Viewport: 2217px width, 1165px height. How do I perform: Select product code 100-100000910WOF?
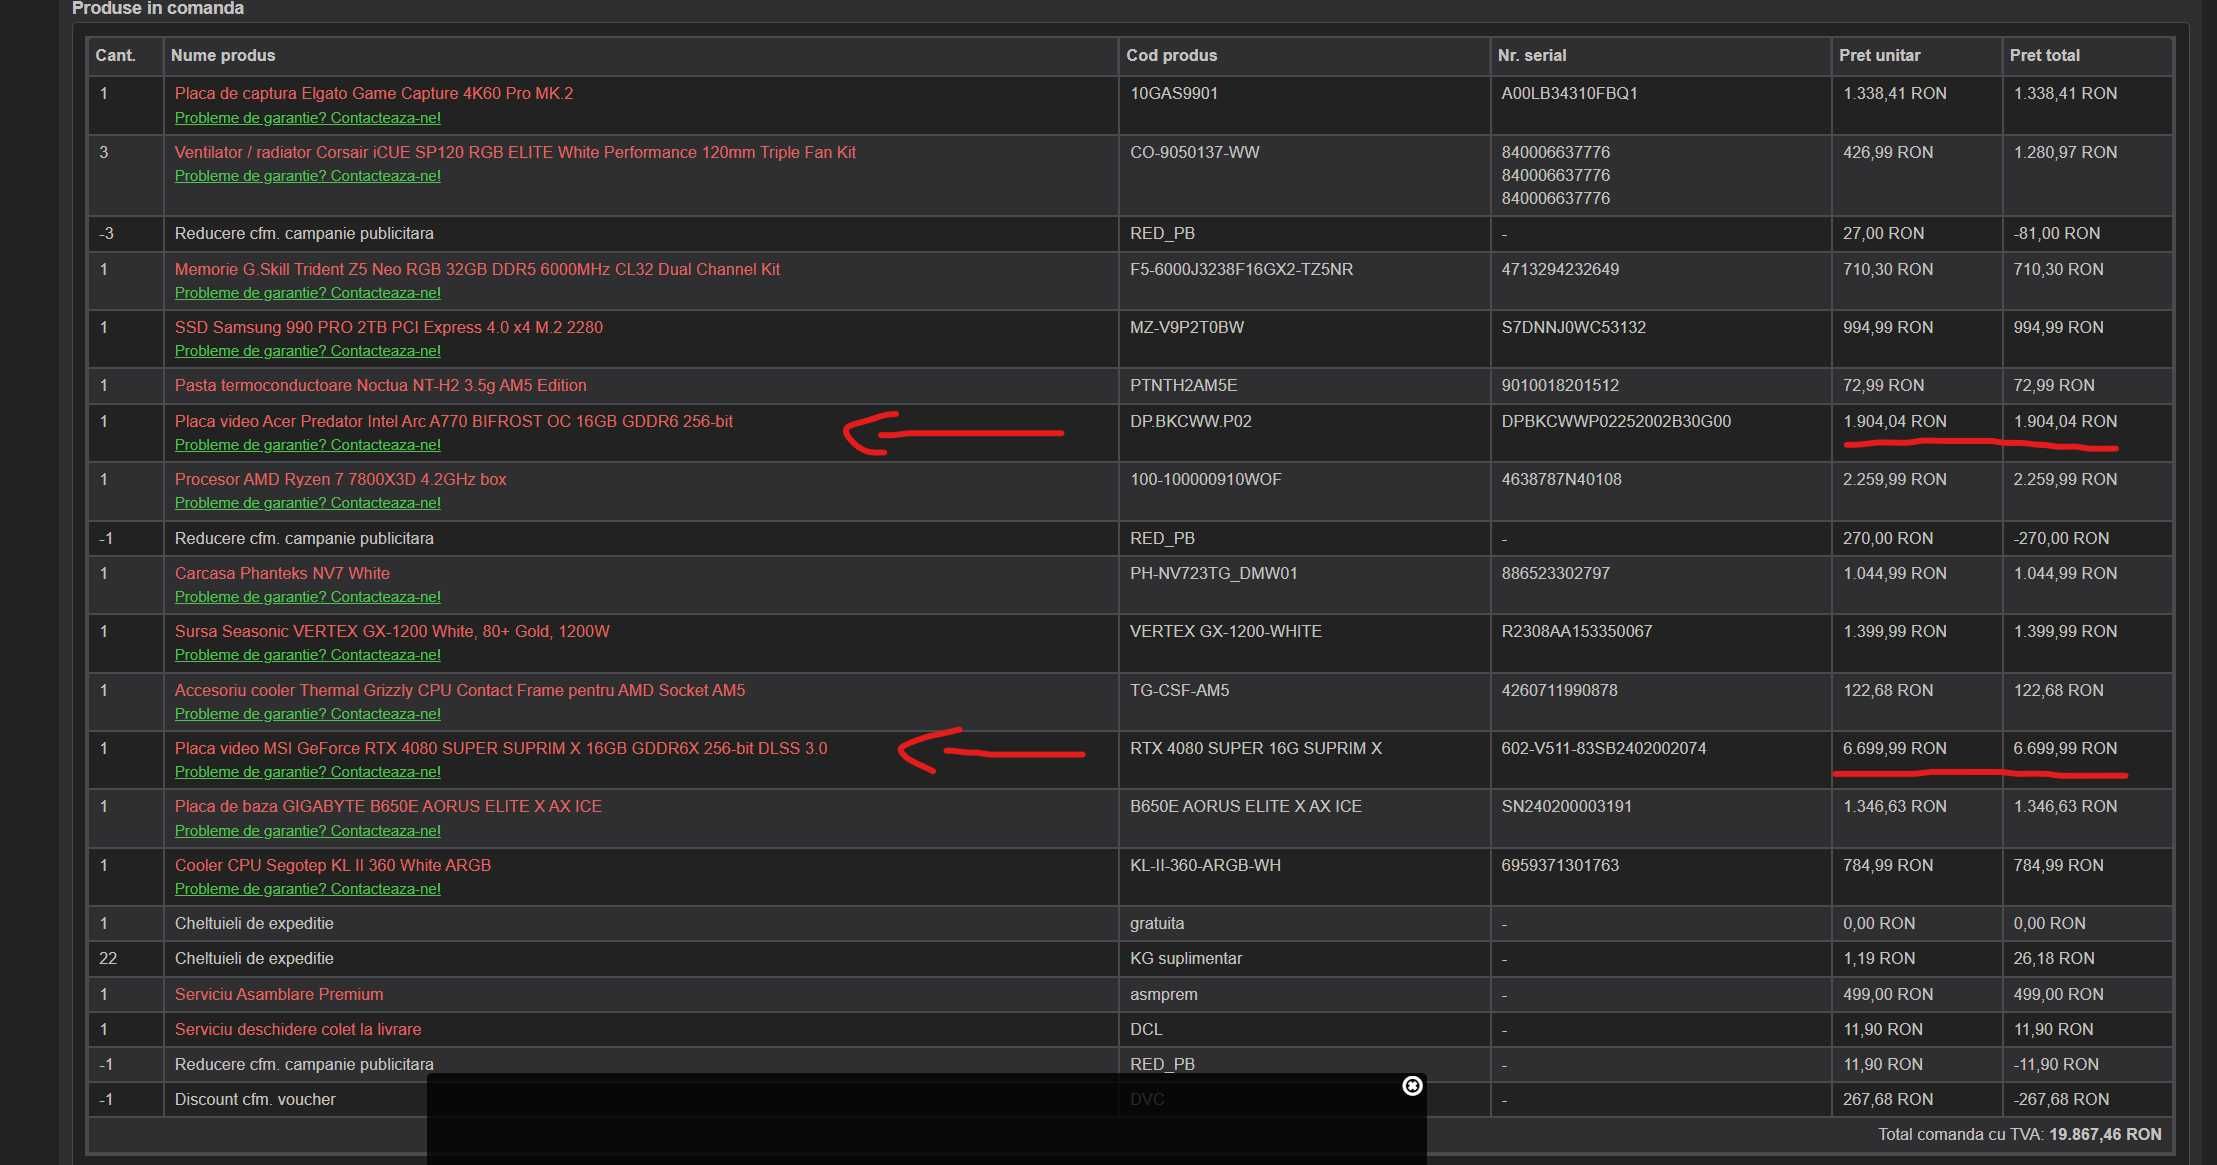click(1206, 480)
